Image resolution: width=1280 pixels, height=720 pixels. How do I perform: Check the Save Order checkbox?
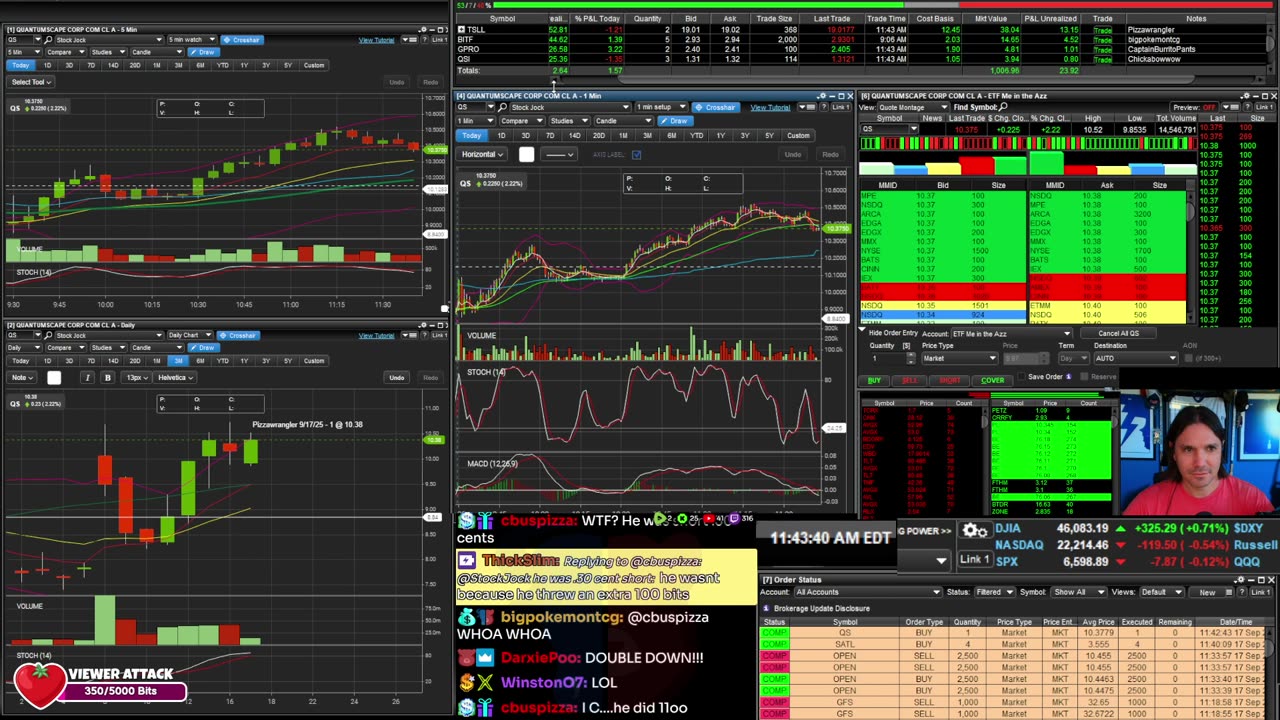[1021, 376]
